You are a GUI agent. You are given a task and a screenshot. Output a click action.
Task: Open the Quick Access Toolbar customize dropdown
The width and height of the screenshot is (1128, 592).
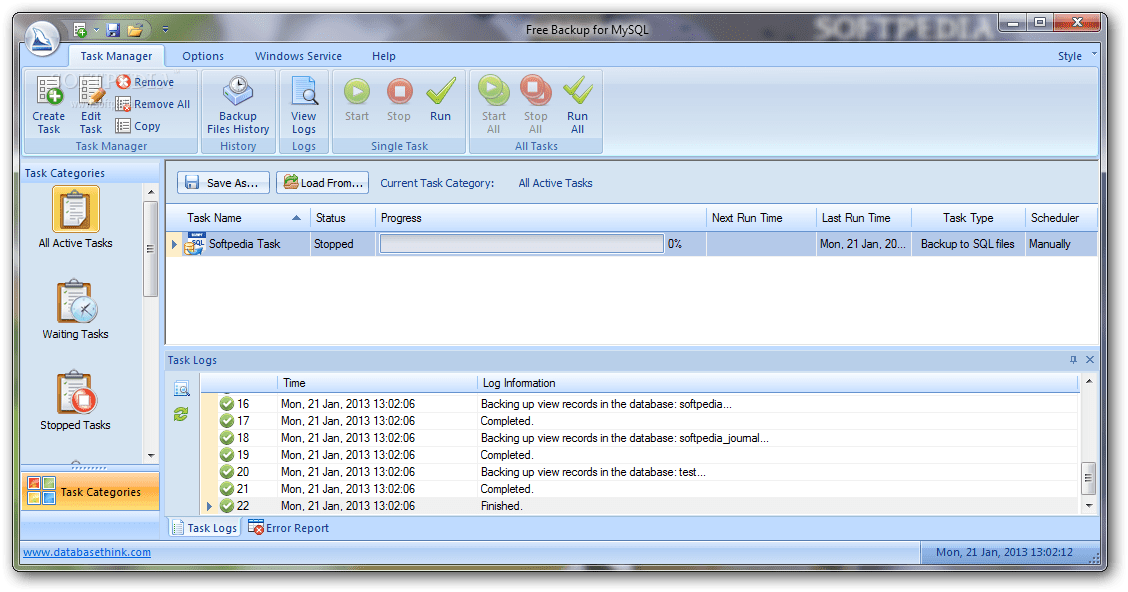click(166, 30)
